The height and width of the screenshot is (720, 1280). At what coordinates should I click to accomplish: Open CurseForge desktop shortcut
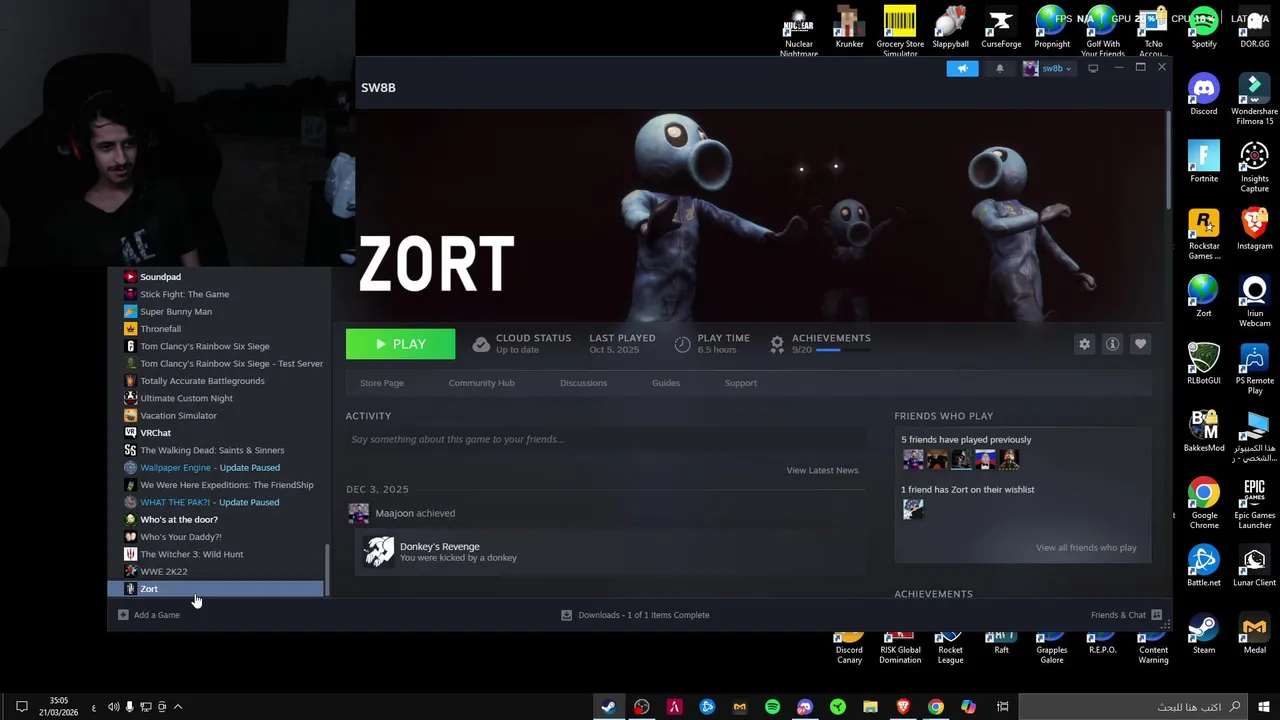click(1001, 28)
